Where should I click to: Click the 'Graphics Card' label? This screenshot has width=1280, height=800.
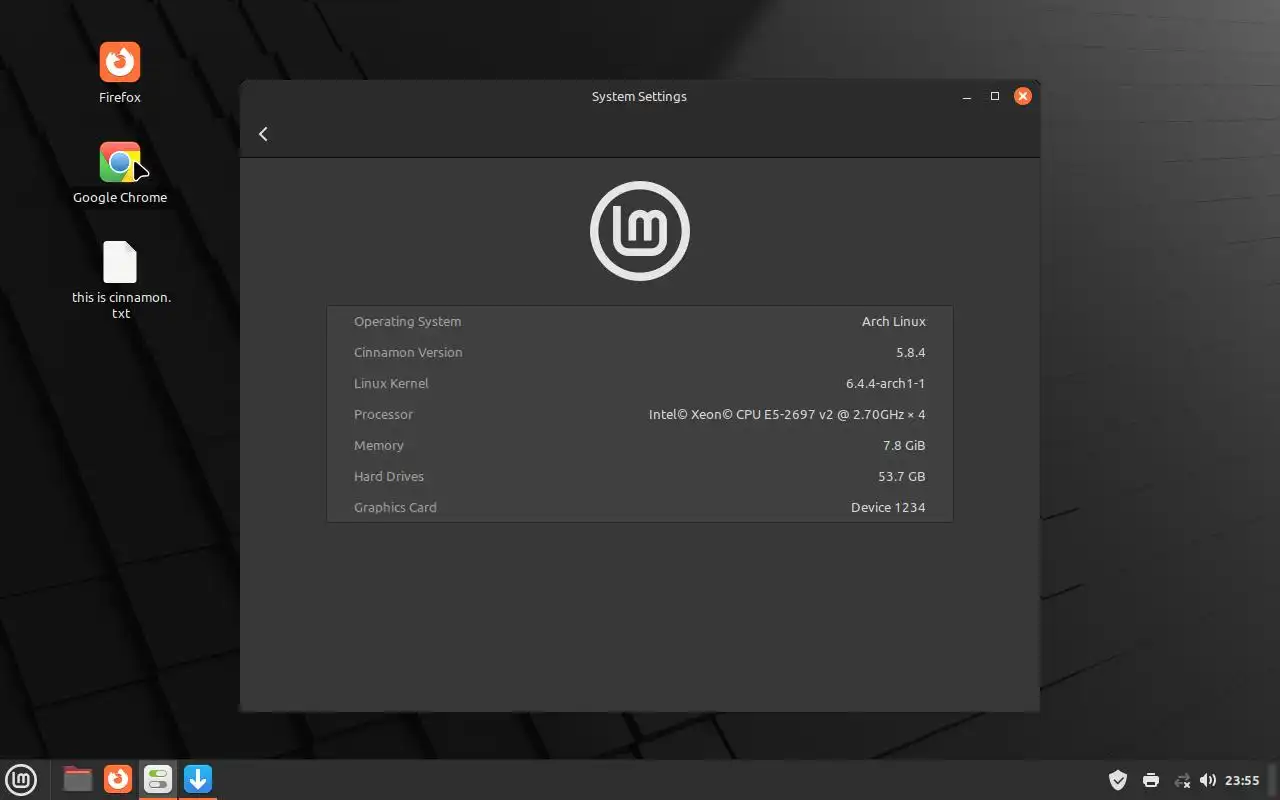pyautogui.click(x=395, y=508)
